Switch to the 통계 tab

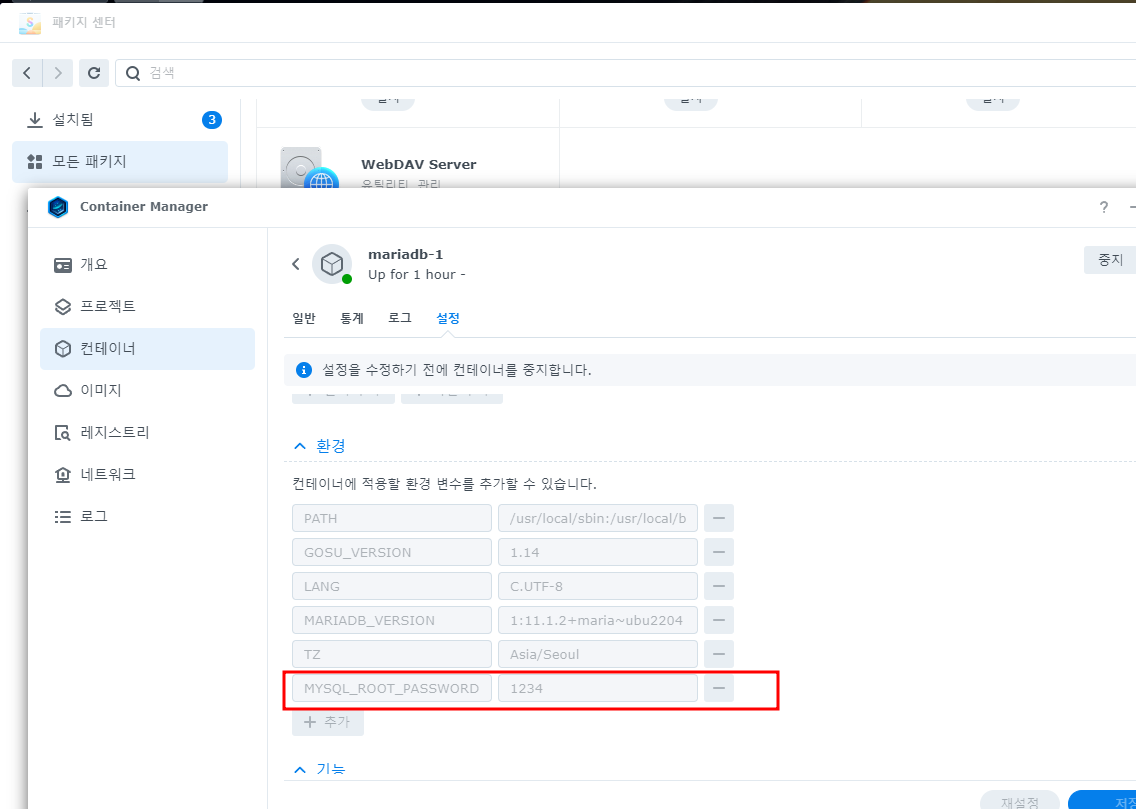point(351,318)
